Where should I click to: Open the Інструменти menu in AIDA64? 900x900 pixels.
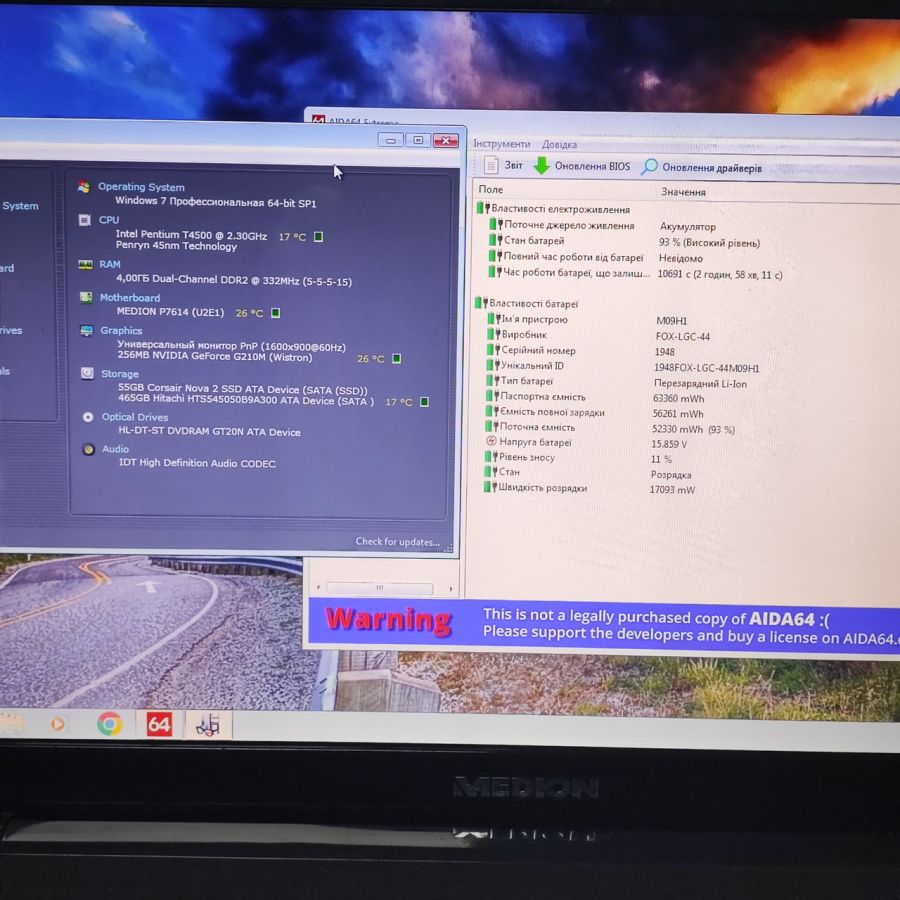501,143
